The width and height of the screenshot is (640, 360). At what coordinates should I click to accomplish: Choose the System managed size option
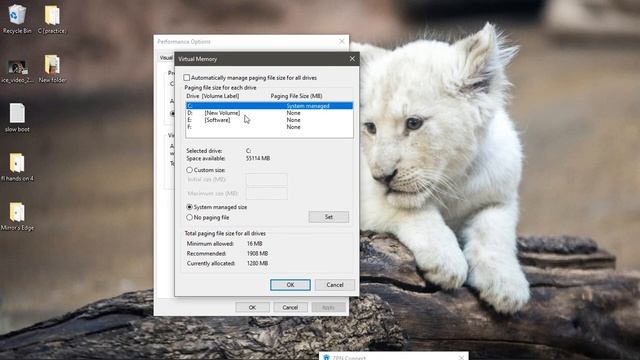tap(189, 207)
